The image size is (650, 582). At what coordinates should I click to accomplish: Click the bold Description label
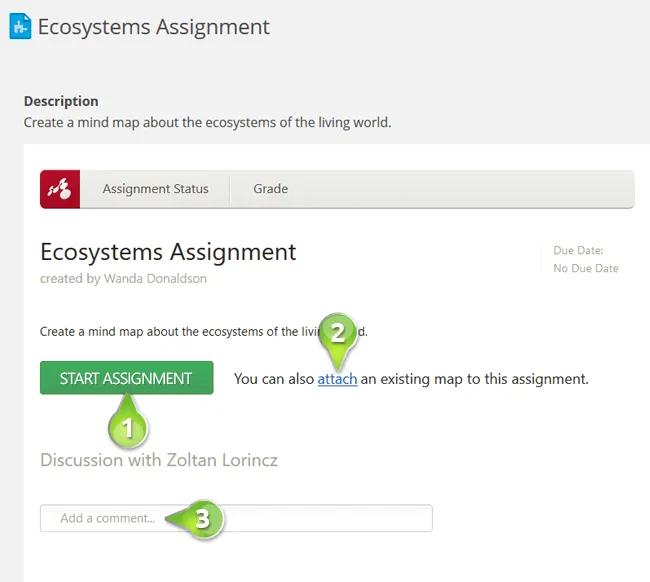[61, 101]
